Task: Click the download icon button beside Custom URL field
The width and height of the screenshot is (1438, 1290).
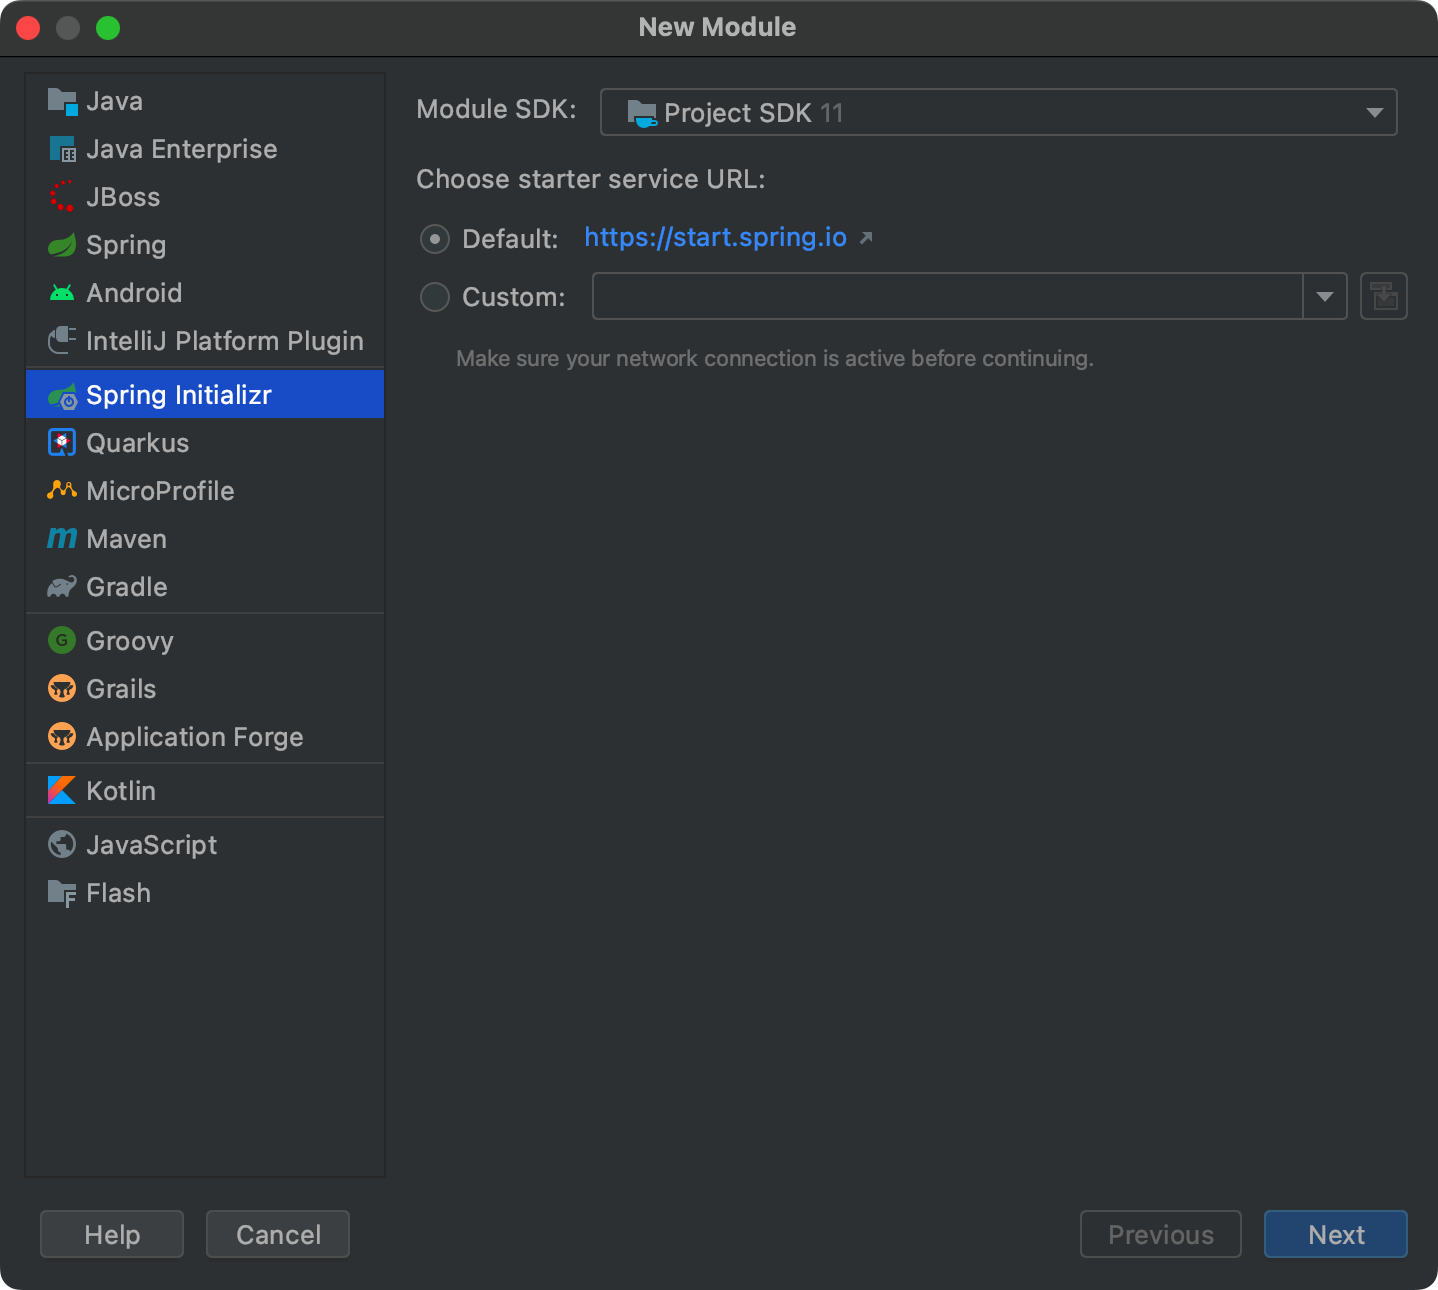Action: (x=1384, y=296)
